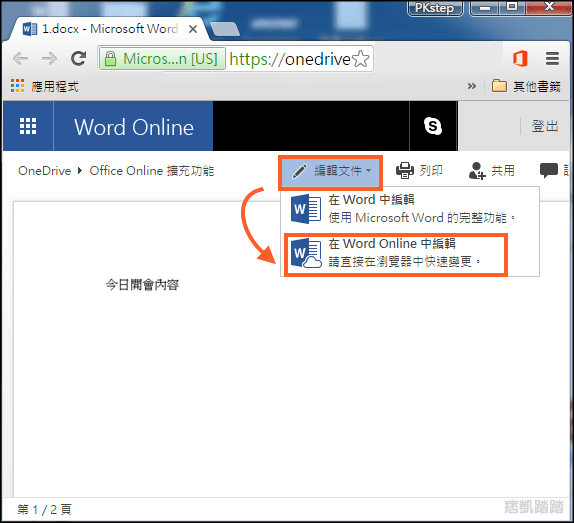Click the 列印 print button
574x523 pixels.
pos(419,171)
